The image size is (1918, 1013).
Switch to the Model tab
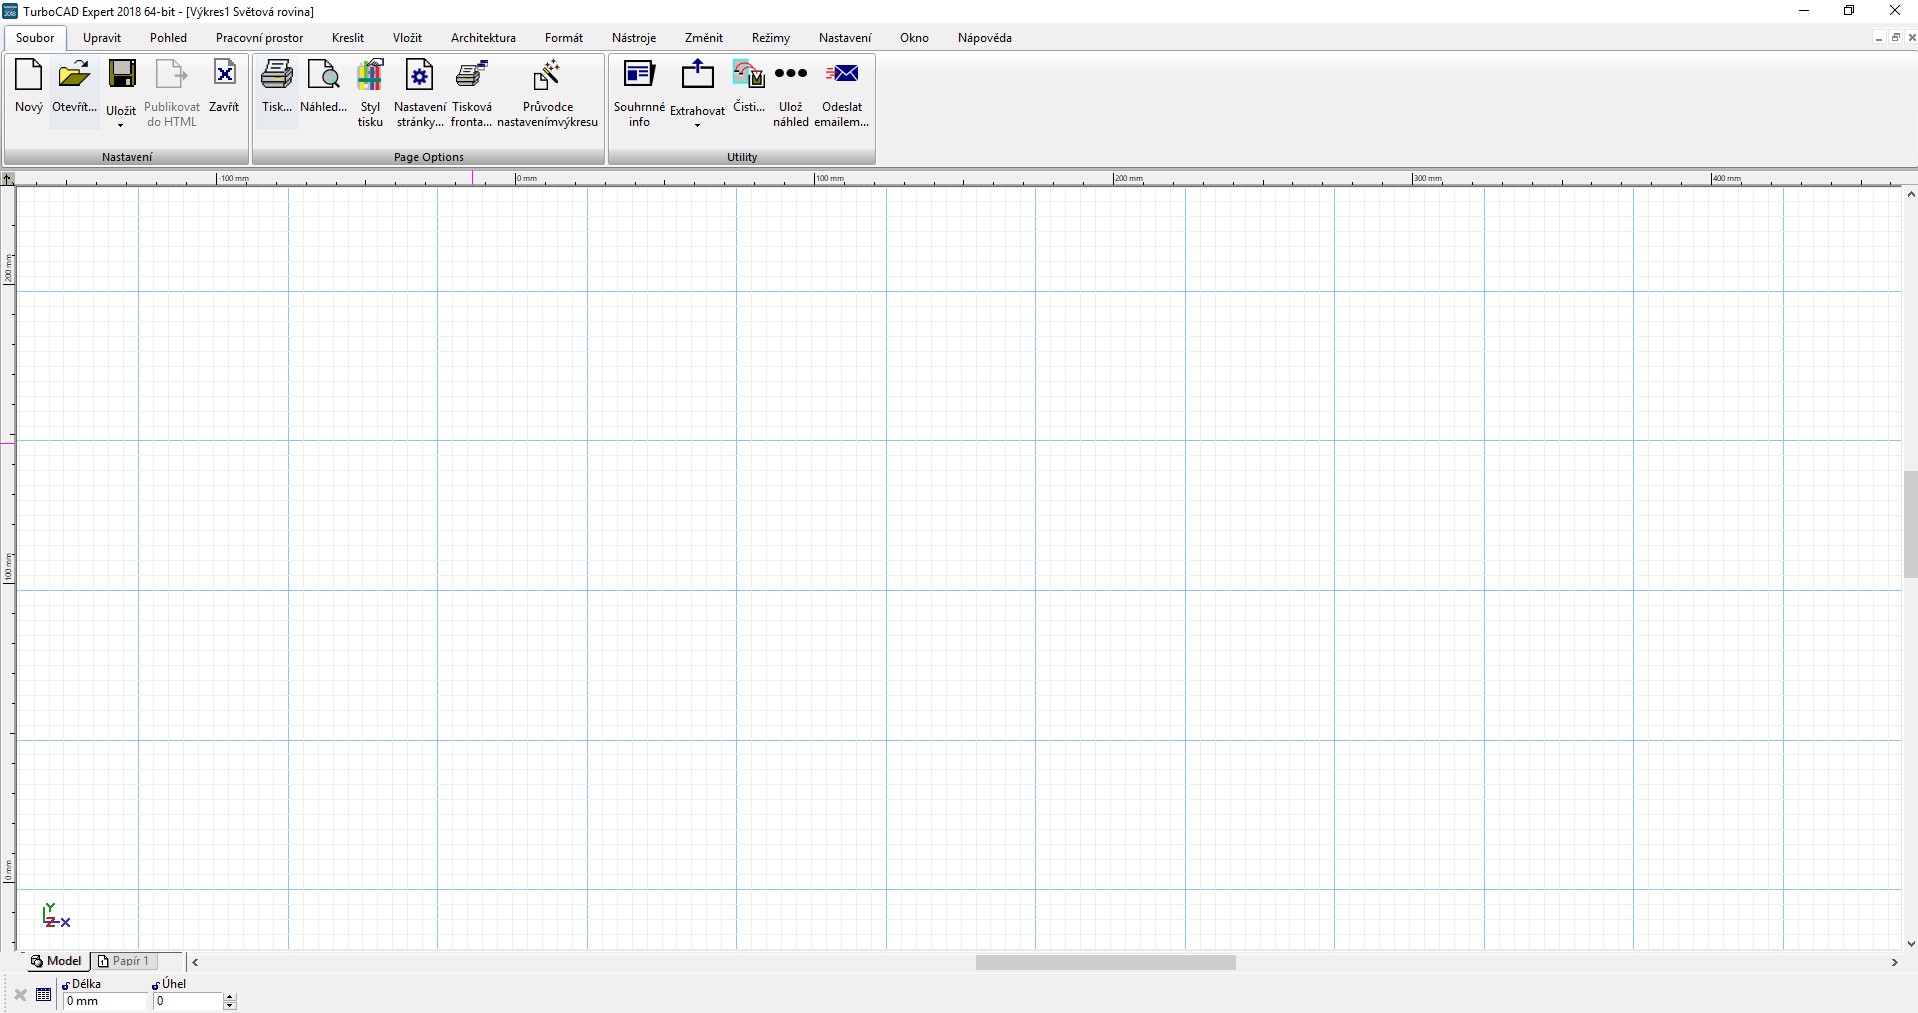pyautogui.click(x=56, y=961)
